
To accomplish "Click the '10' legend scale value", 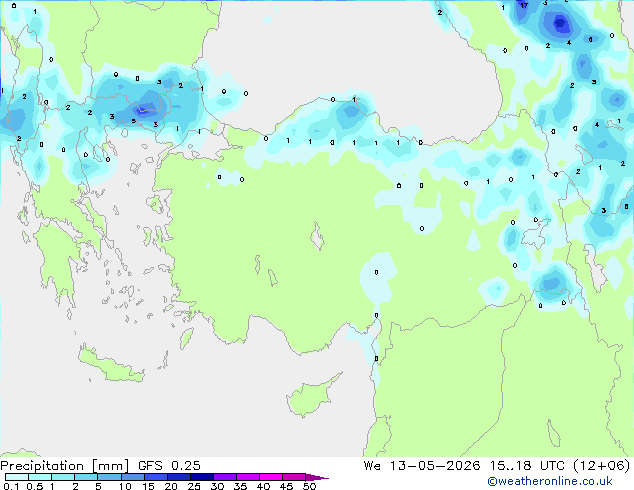I will pyautogui.click(x=125, y=486).
